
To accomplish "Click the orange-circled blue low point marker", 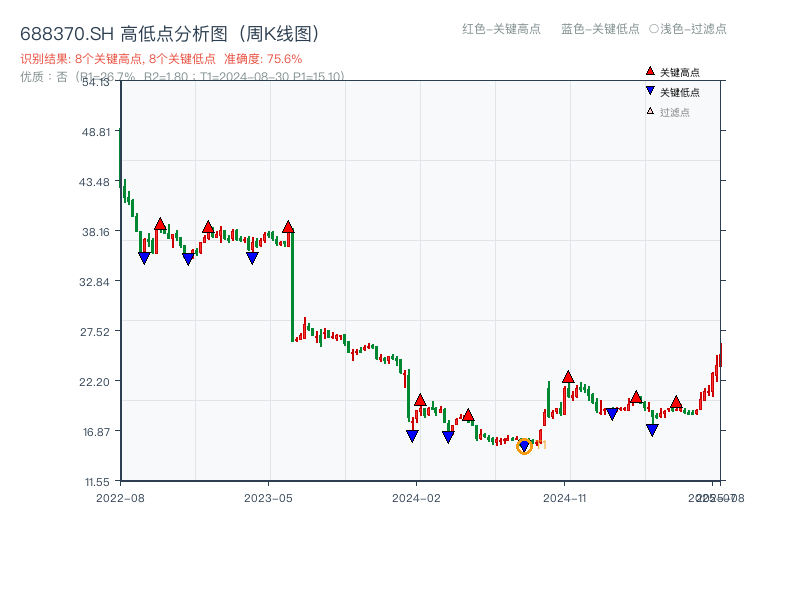I will click(x=524, y=446).
